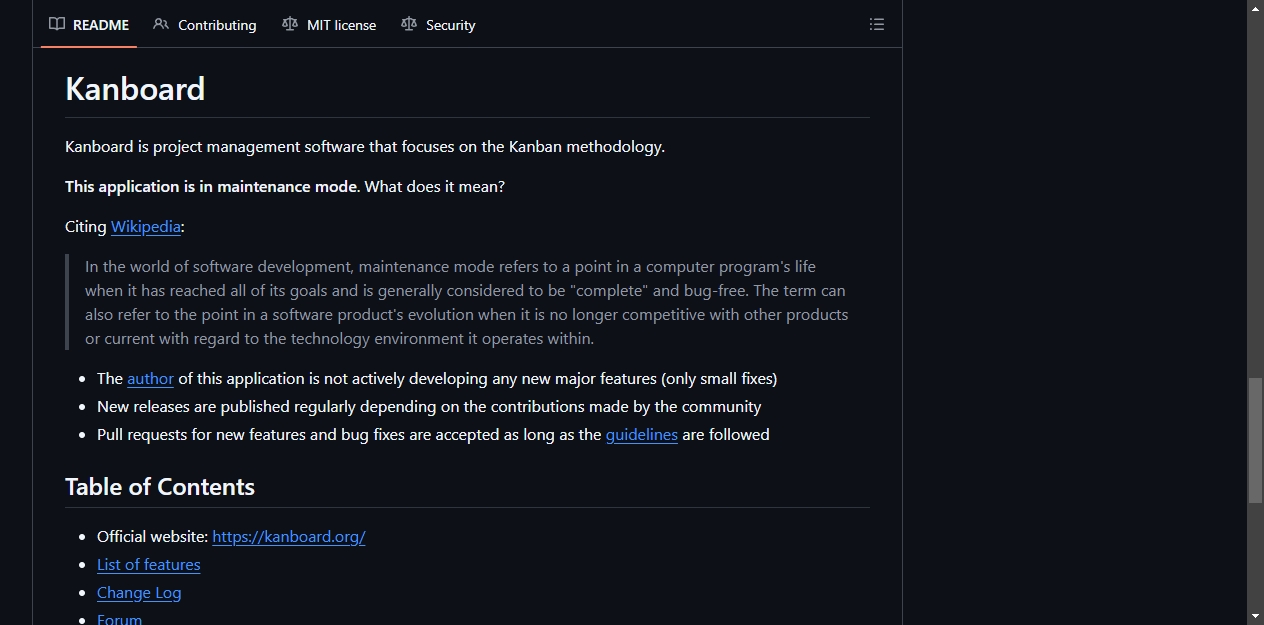Click the people icon beside Contributing
The width and height of the screenshot is (1264, 625).
(x=161, y=24)
